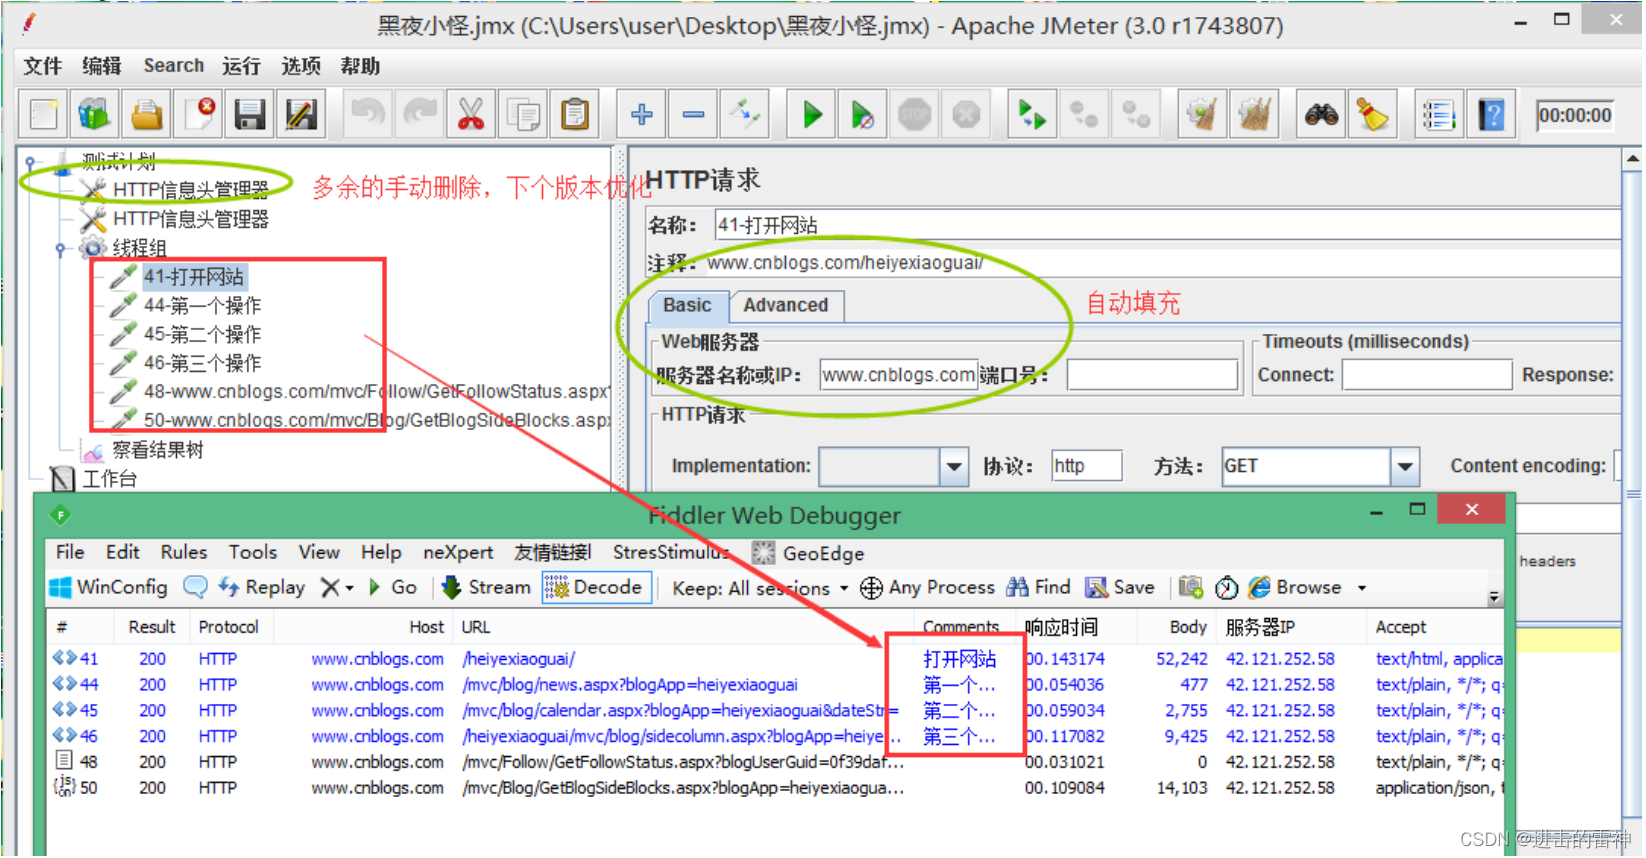Start the test without pauses icon
The width and height of the screenshot is (1646, 858).
pos(863,115)
